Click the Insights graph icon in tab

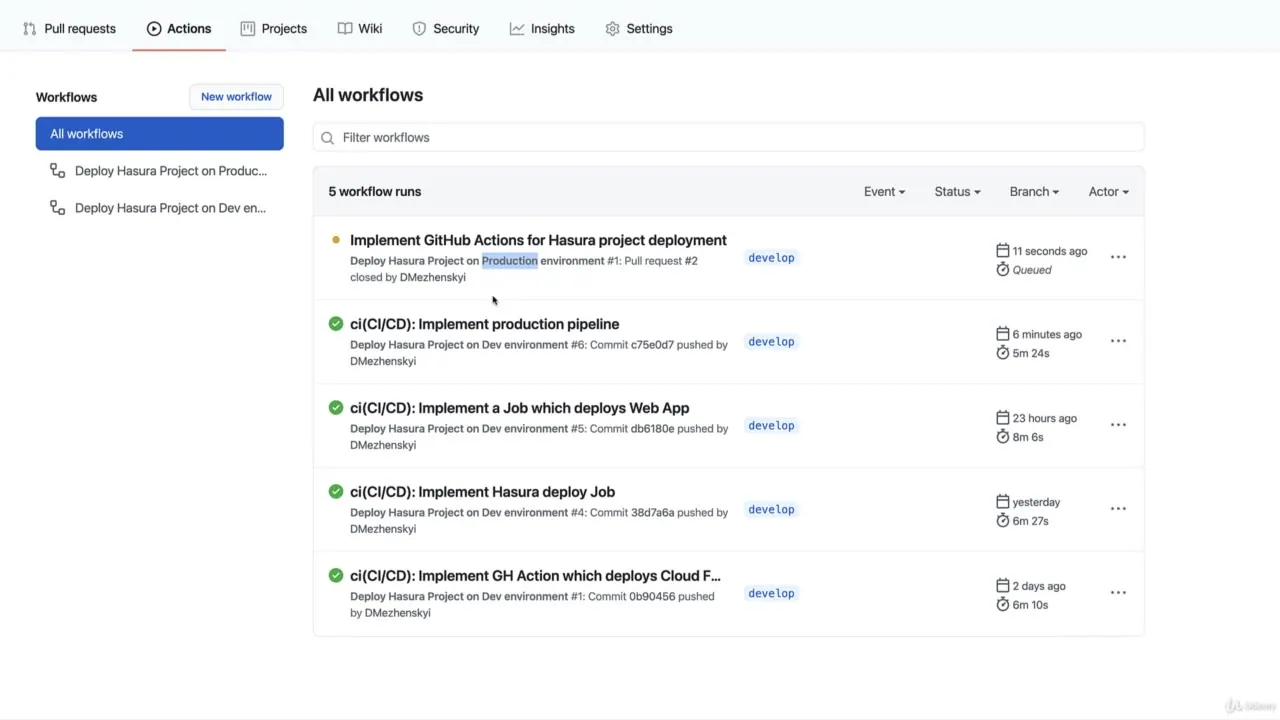[x=517, y=29]
